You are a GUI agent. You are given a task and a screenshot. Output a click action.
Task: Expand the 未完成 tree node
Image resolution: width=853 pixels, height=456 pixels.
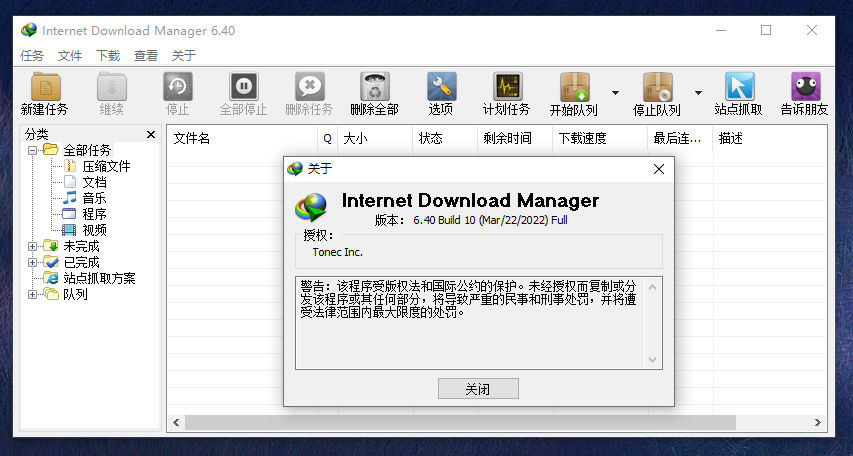pos(33,247)
